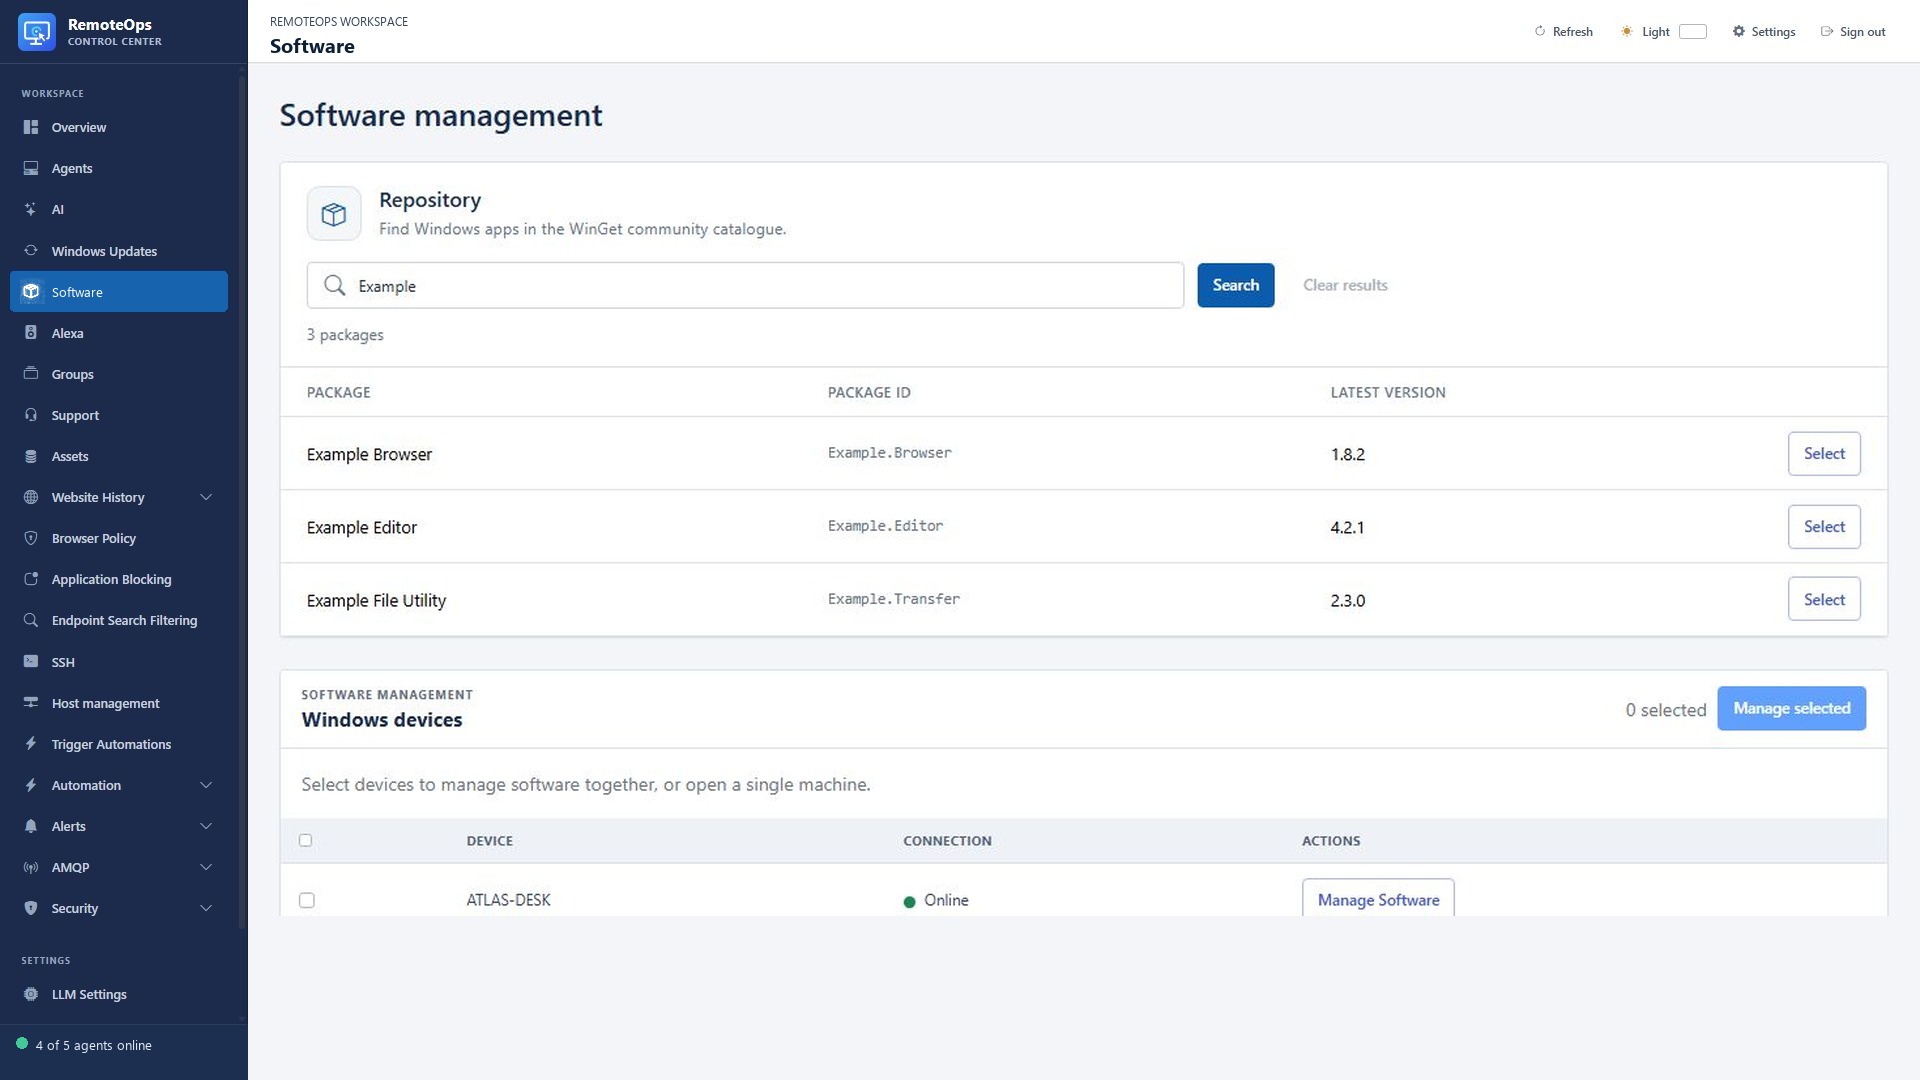Viewport: 1920px width, 1080px height.
Task: Click Sign out in the header
Action: pyautogui.click(x=1853, y=32)
